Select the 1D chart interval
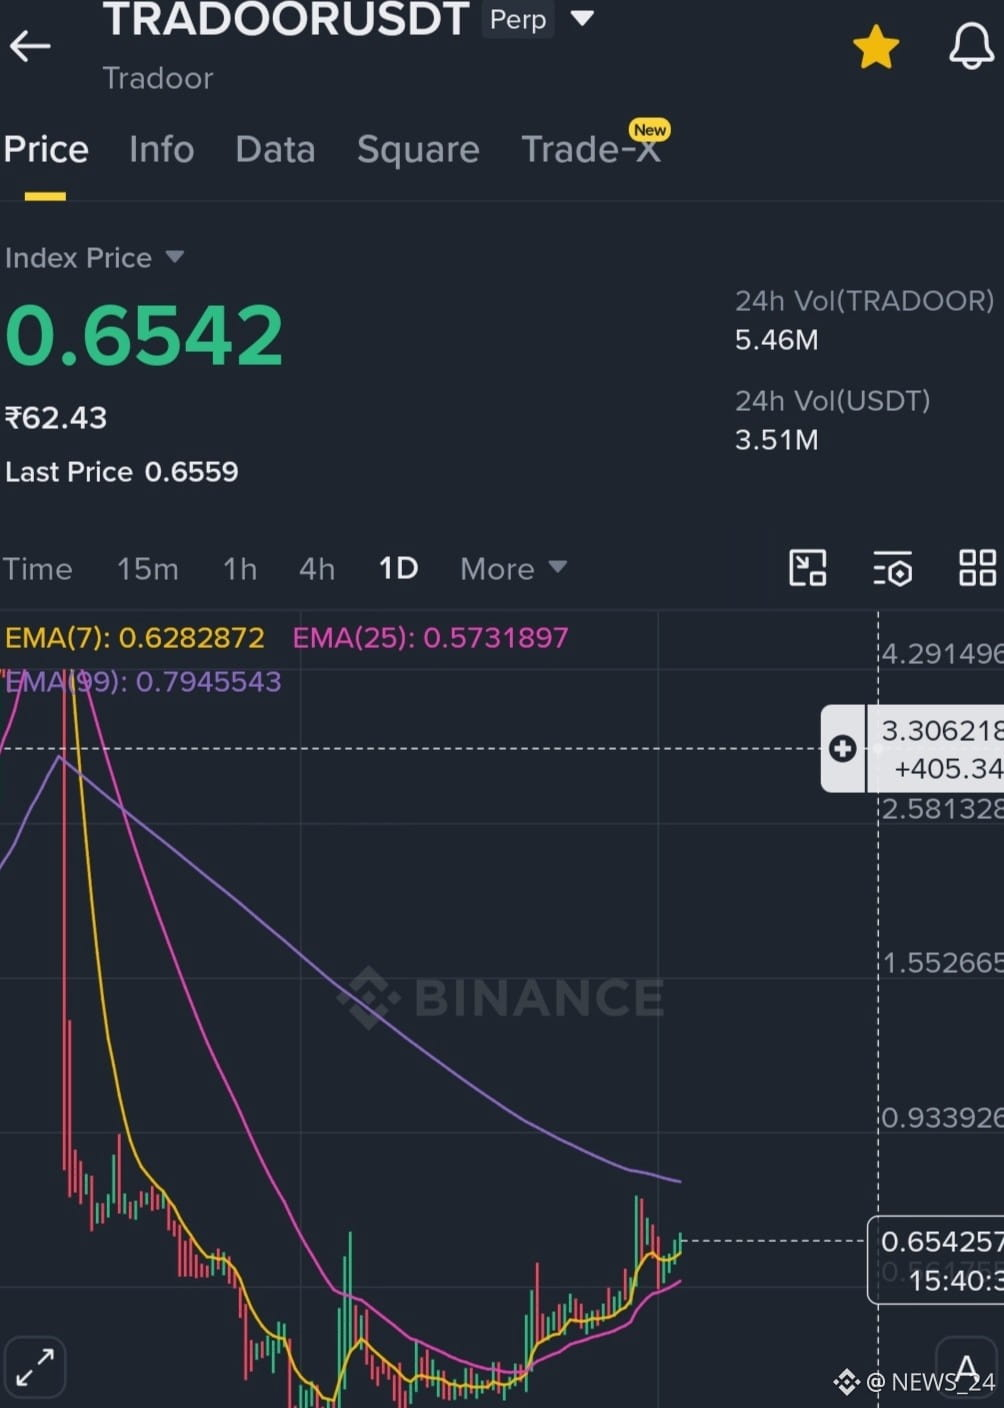This screenshot has width=1004, height=1408. pos(398,569)
